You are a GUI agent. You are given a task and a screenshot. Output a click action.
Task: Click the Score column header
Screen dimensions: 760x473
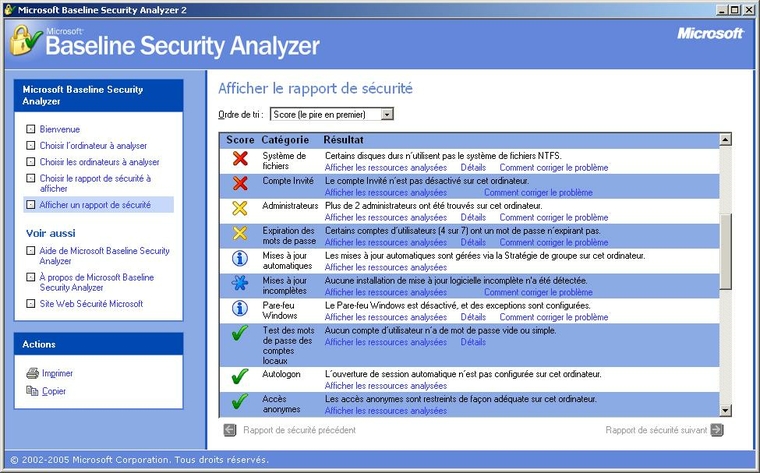coord(240,140)
